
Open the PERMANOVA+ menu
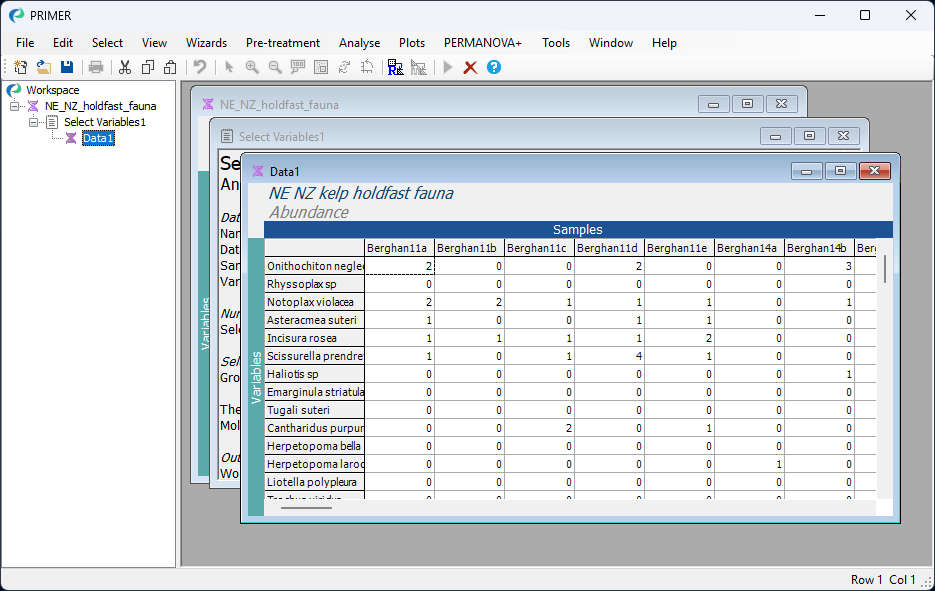point(482,43)
